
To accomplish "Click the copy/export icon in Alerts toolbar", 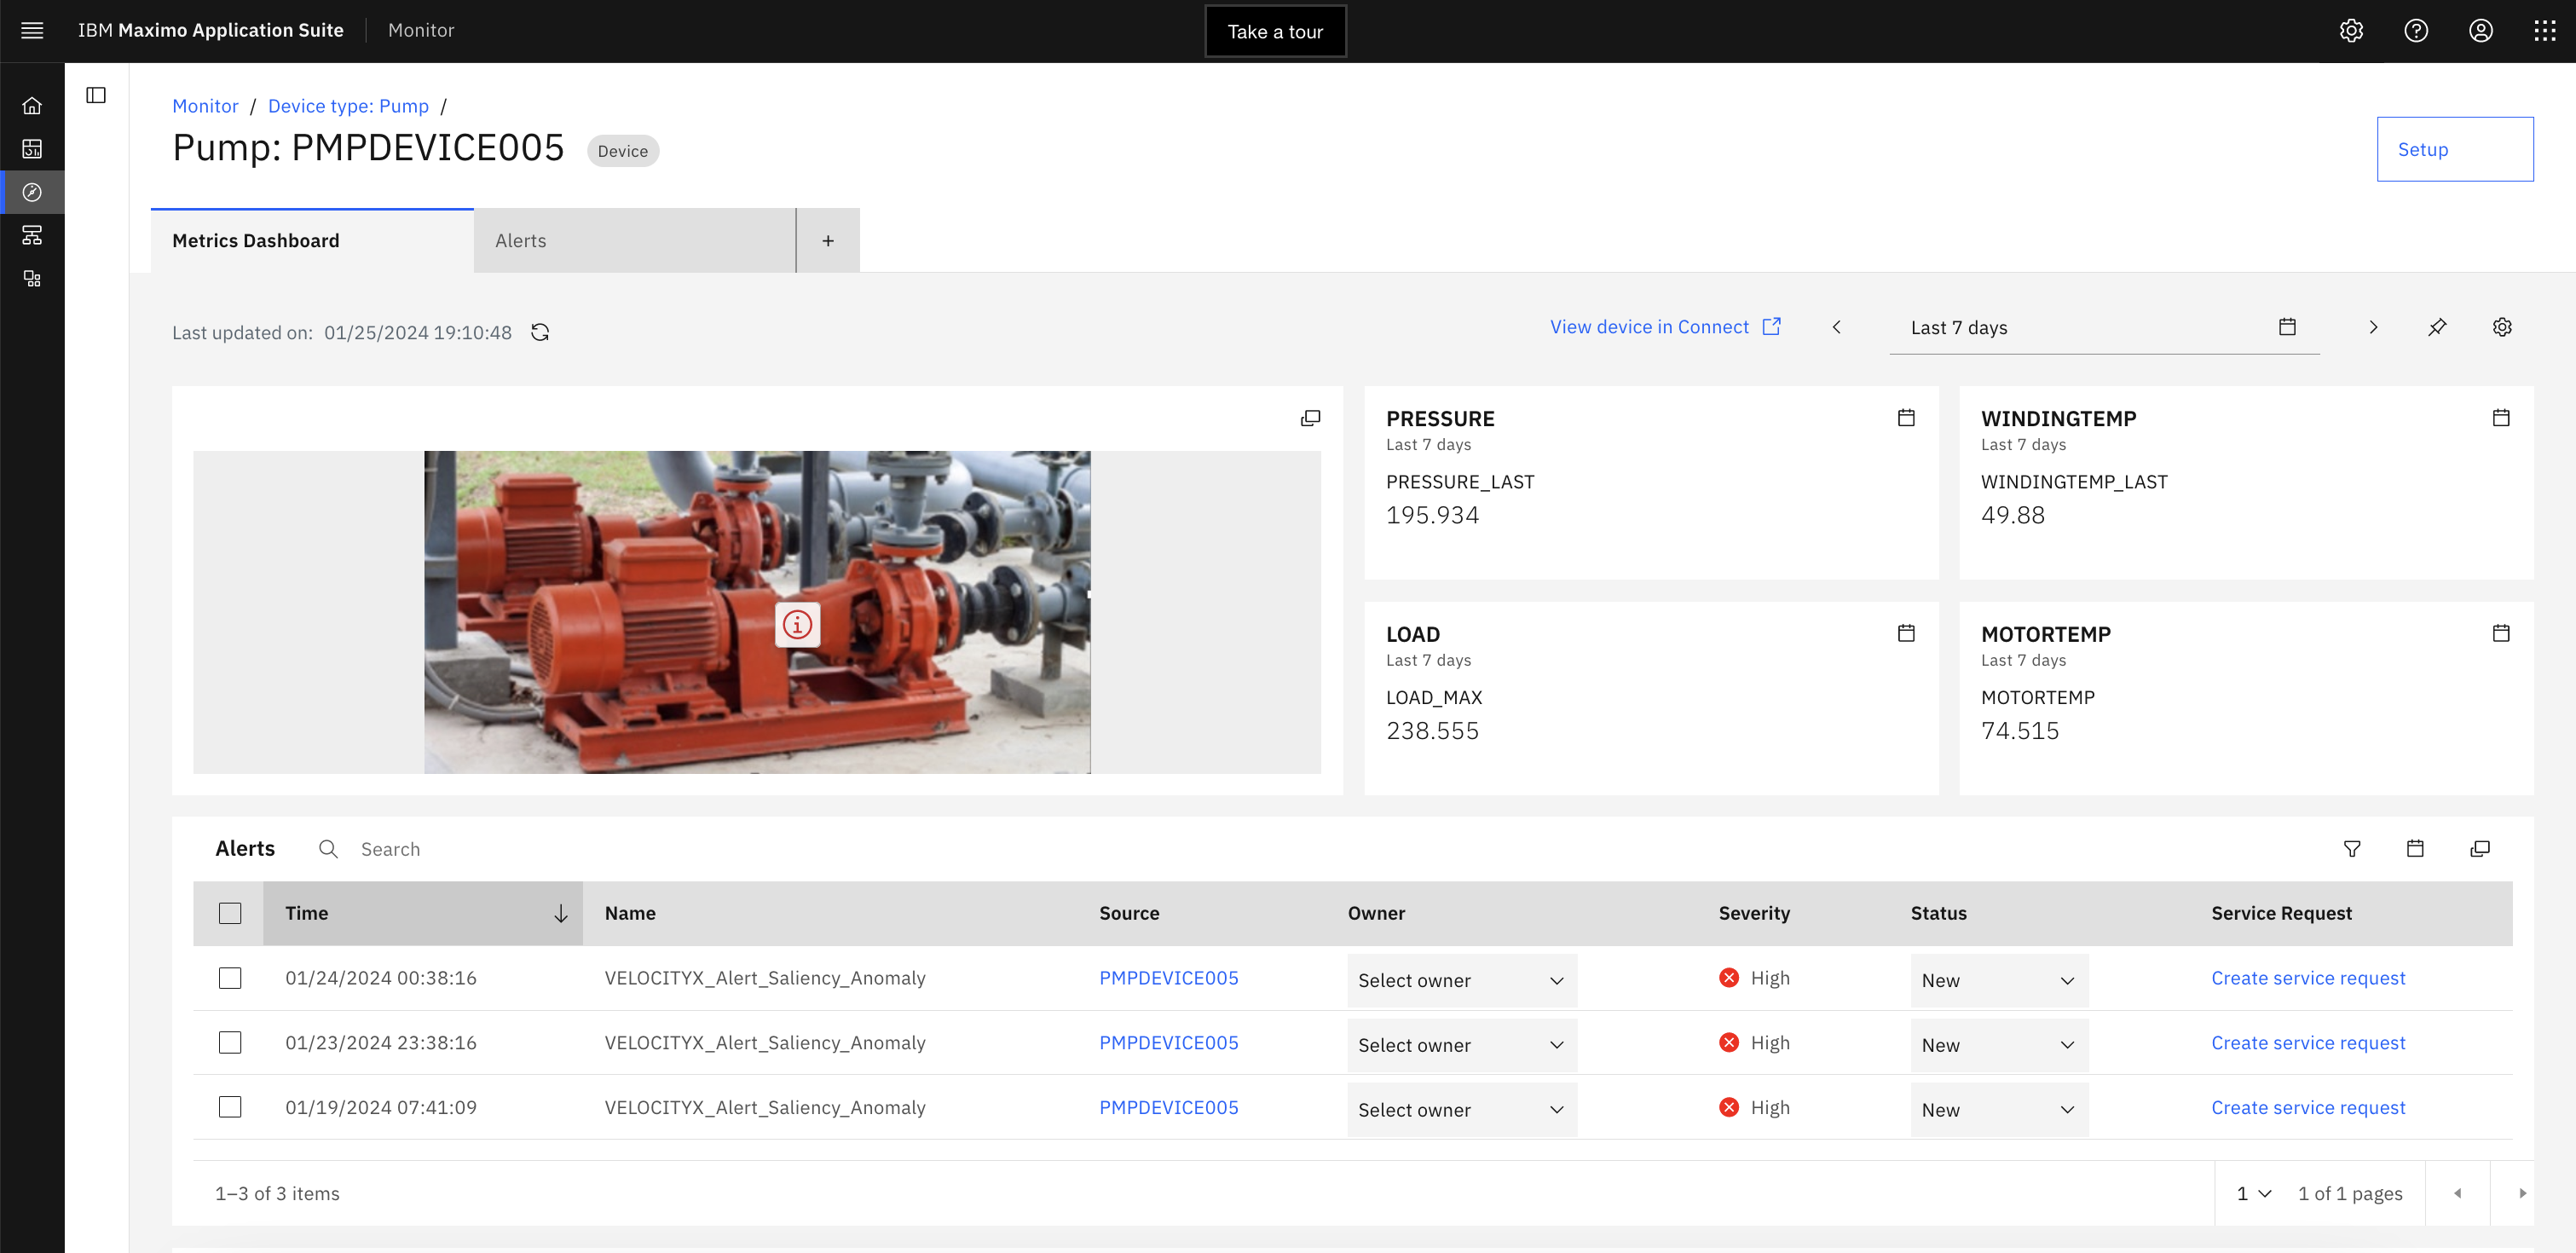I will click(2481, 849).
